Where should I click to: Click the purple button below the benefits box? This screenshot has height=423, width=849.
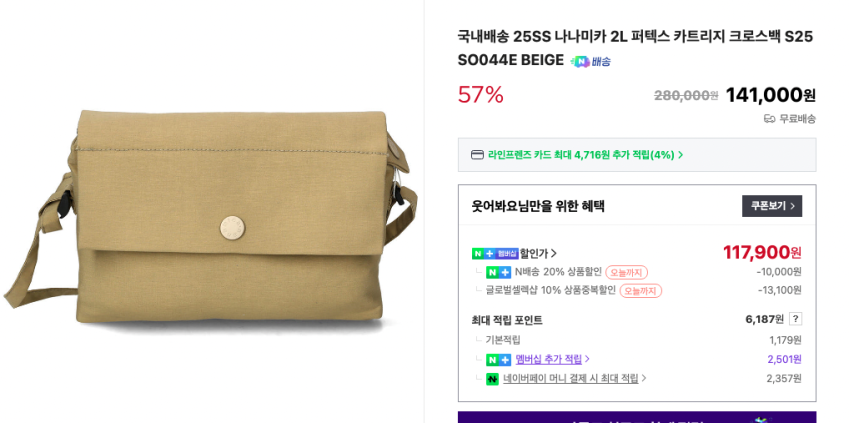[x=637, y=418]
